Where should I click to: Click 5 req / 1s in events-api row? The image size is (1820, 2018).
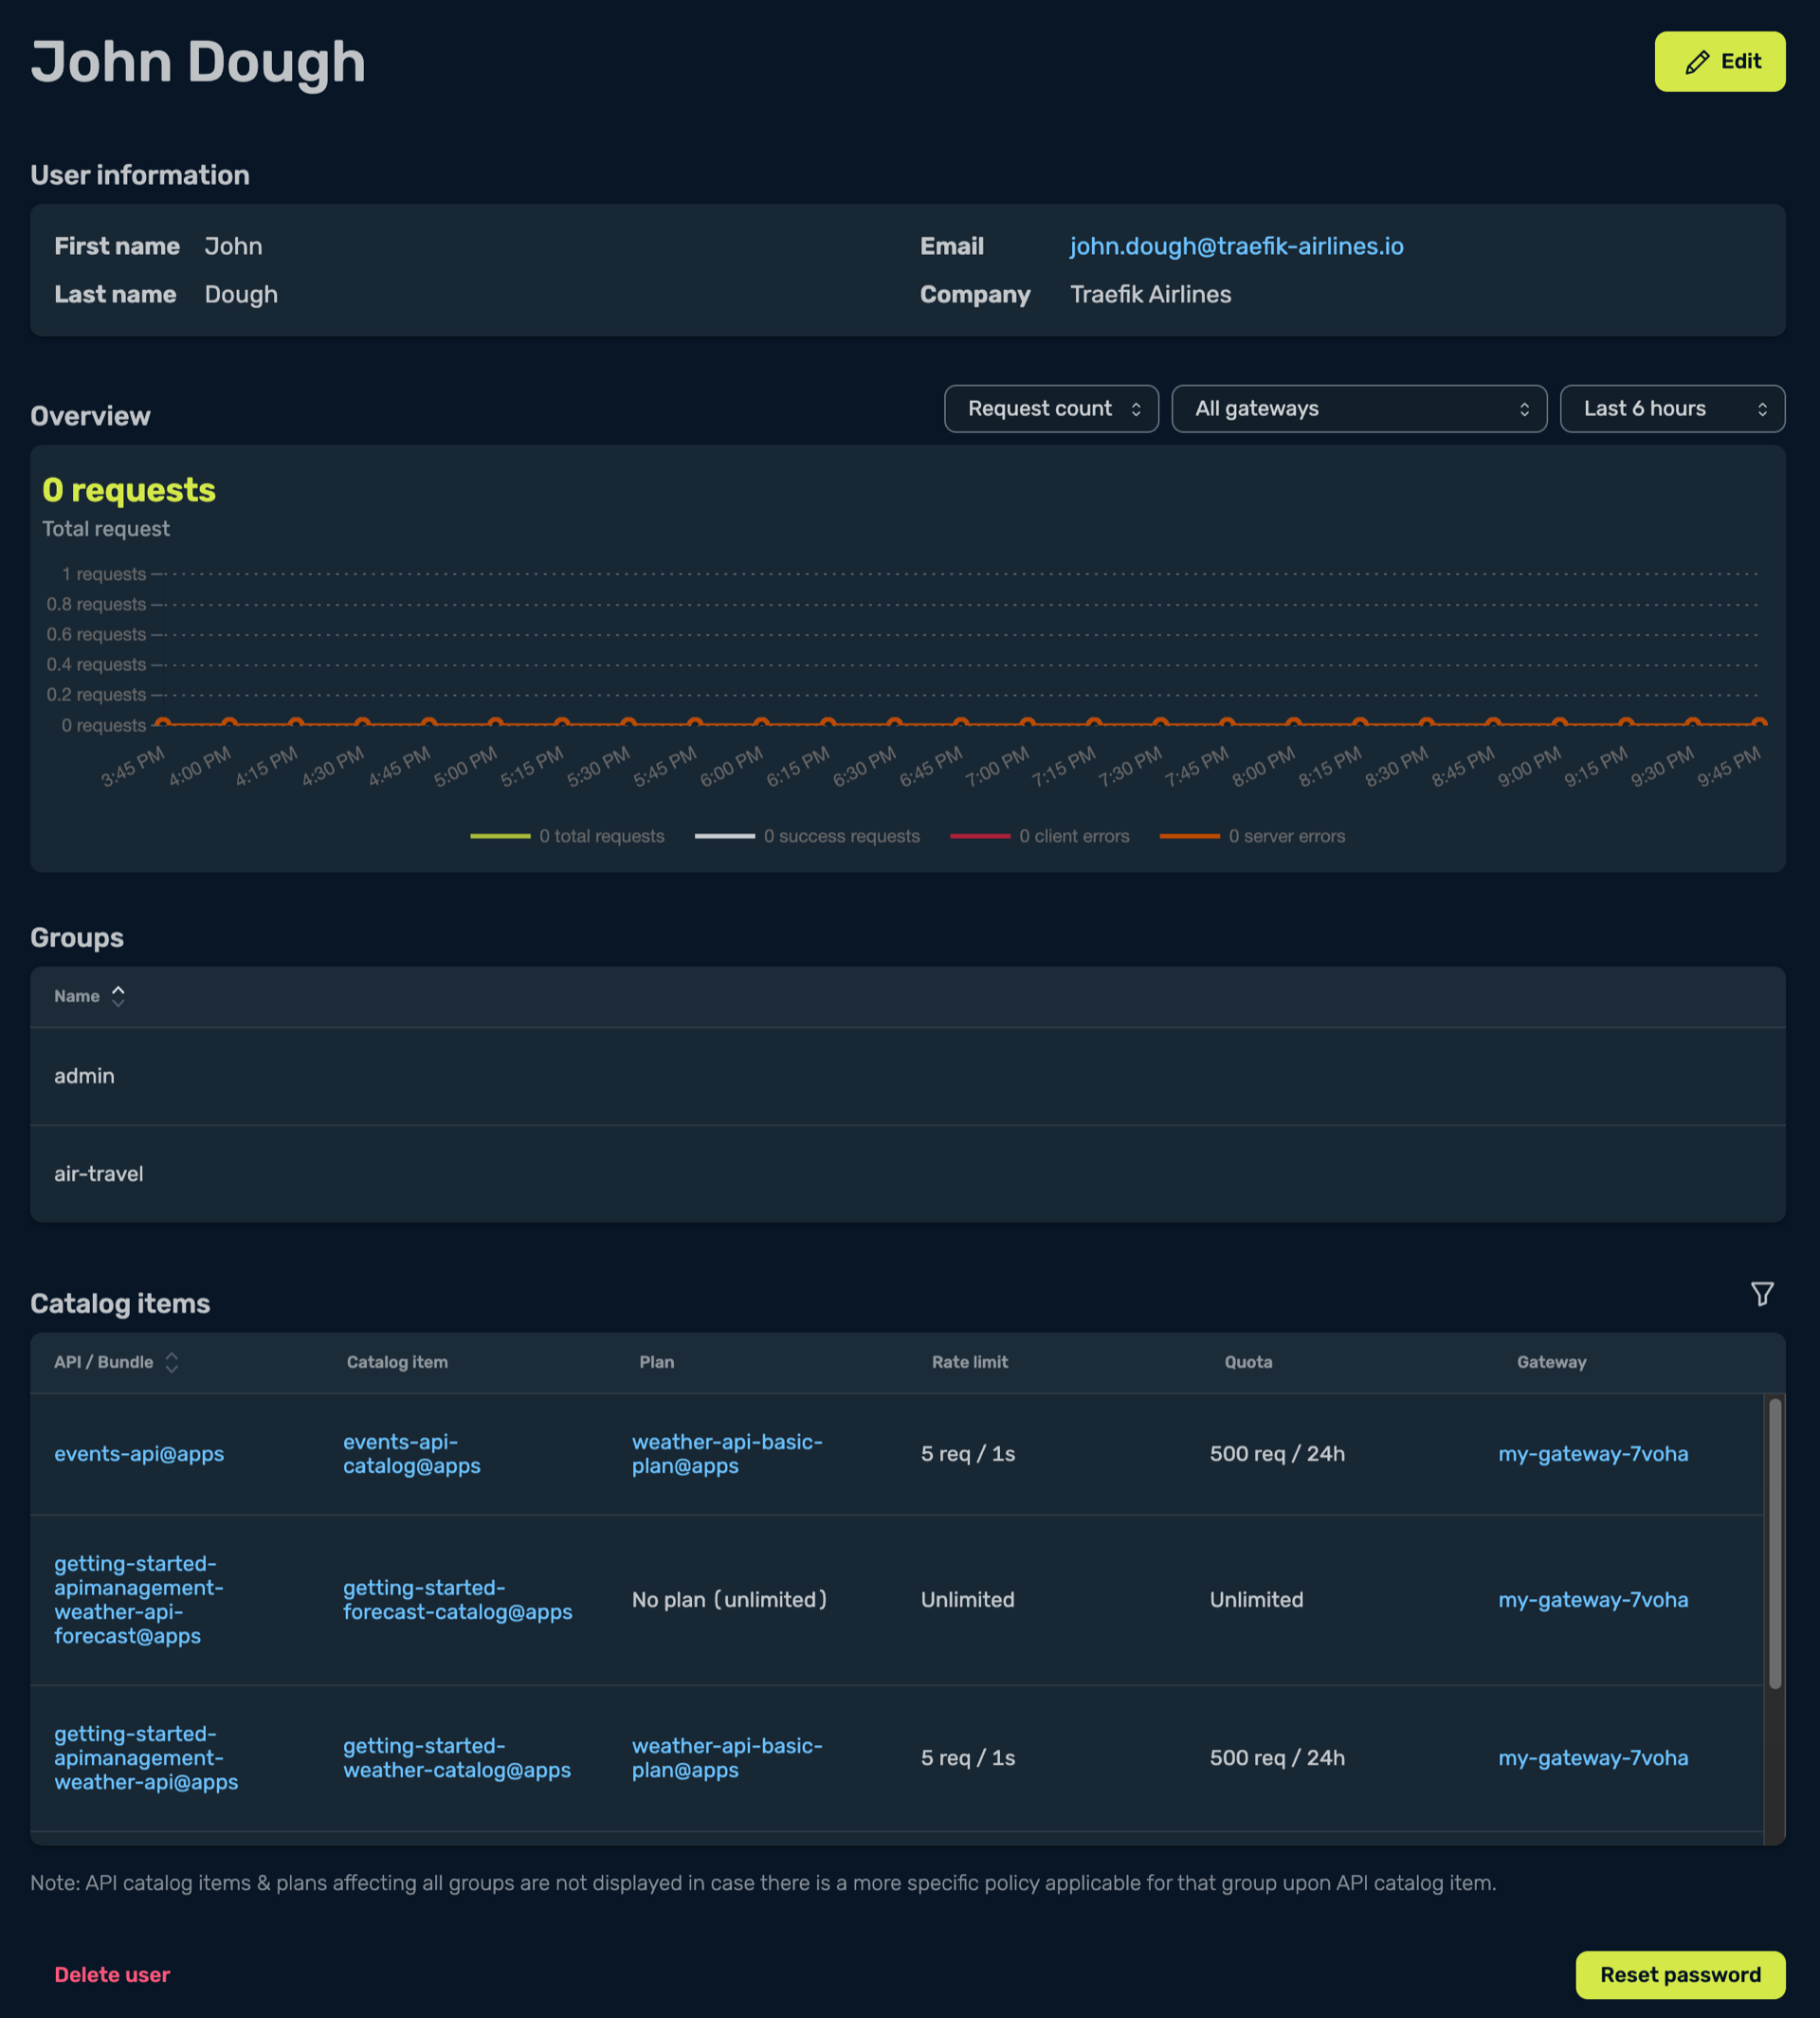[x=968, y=1454]
